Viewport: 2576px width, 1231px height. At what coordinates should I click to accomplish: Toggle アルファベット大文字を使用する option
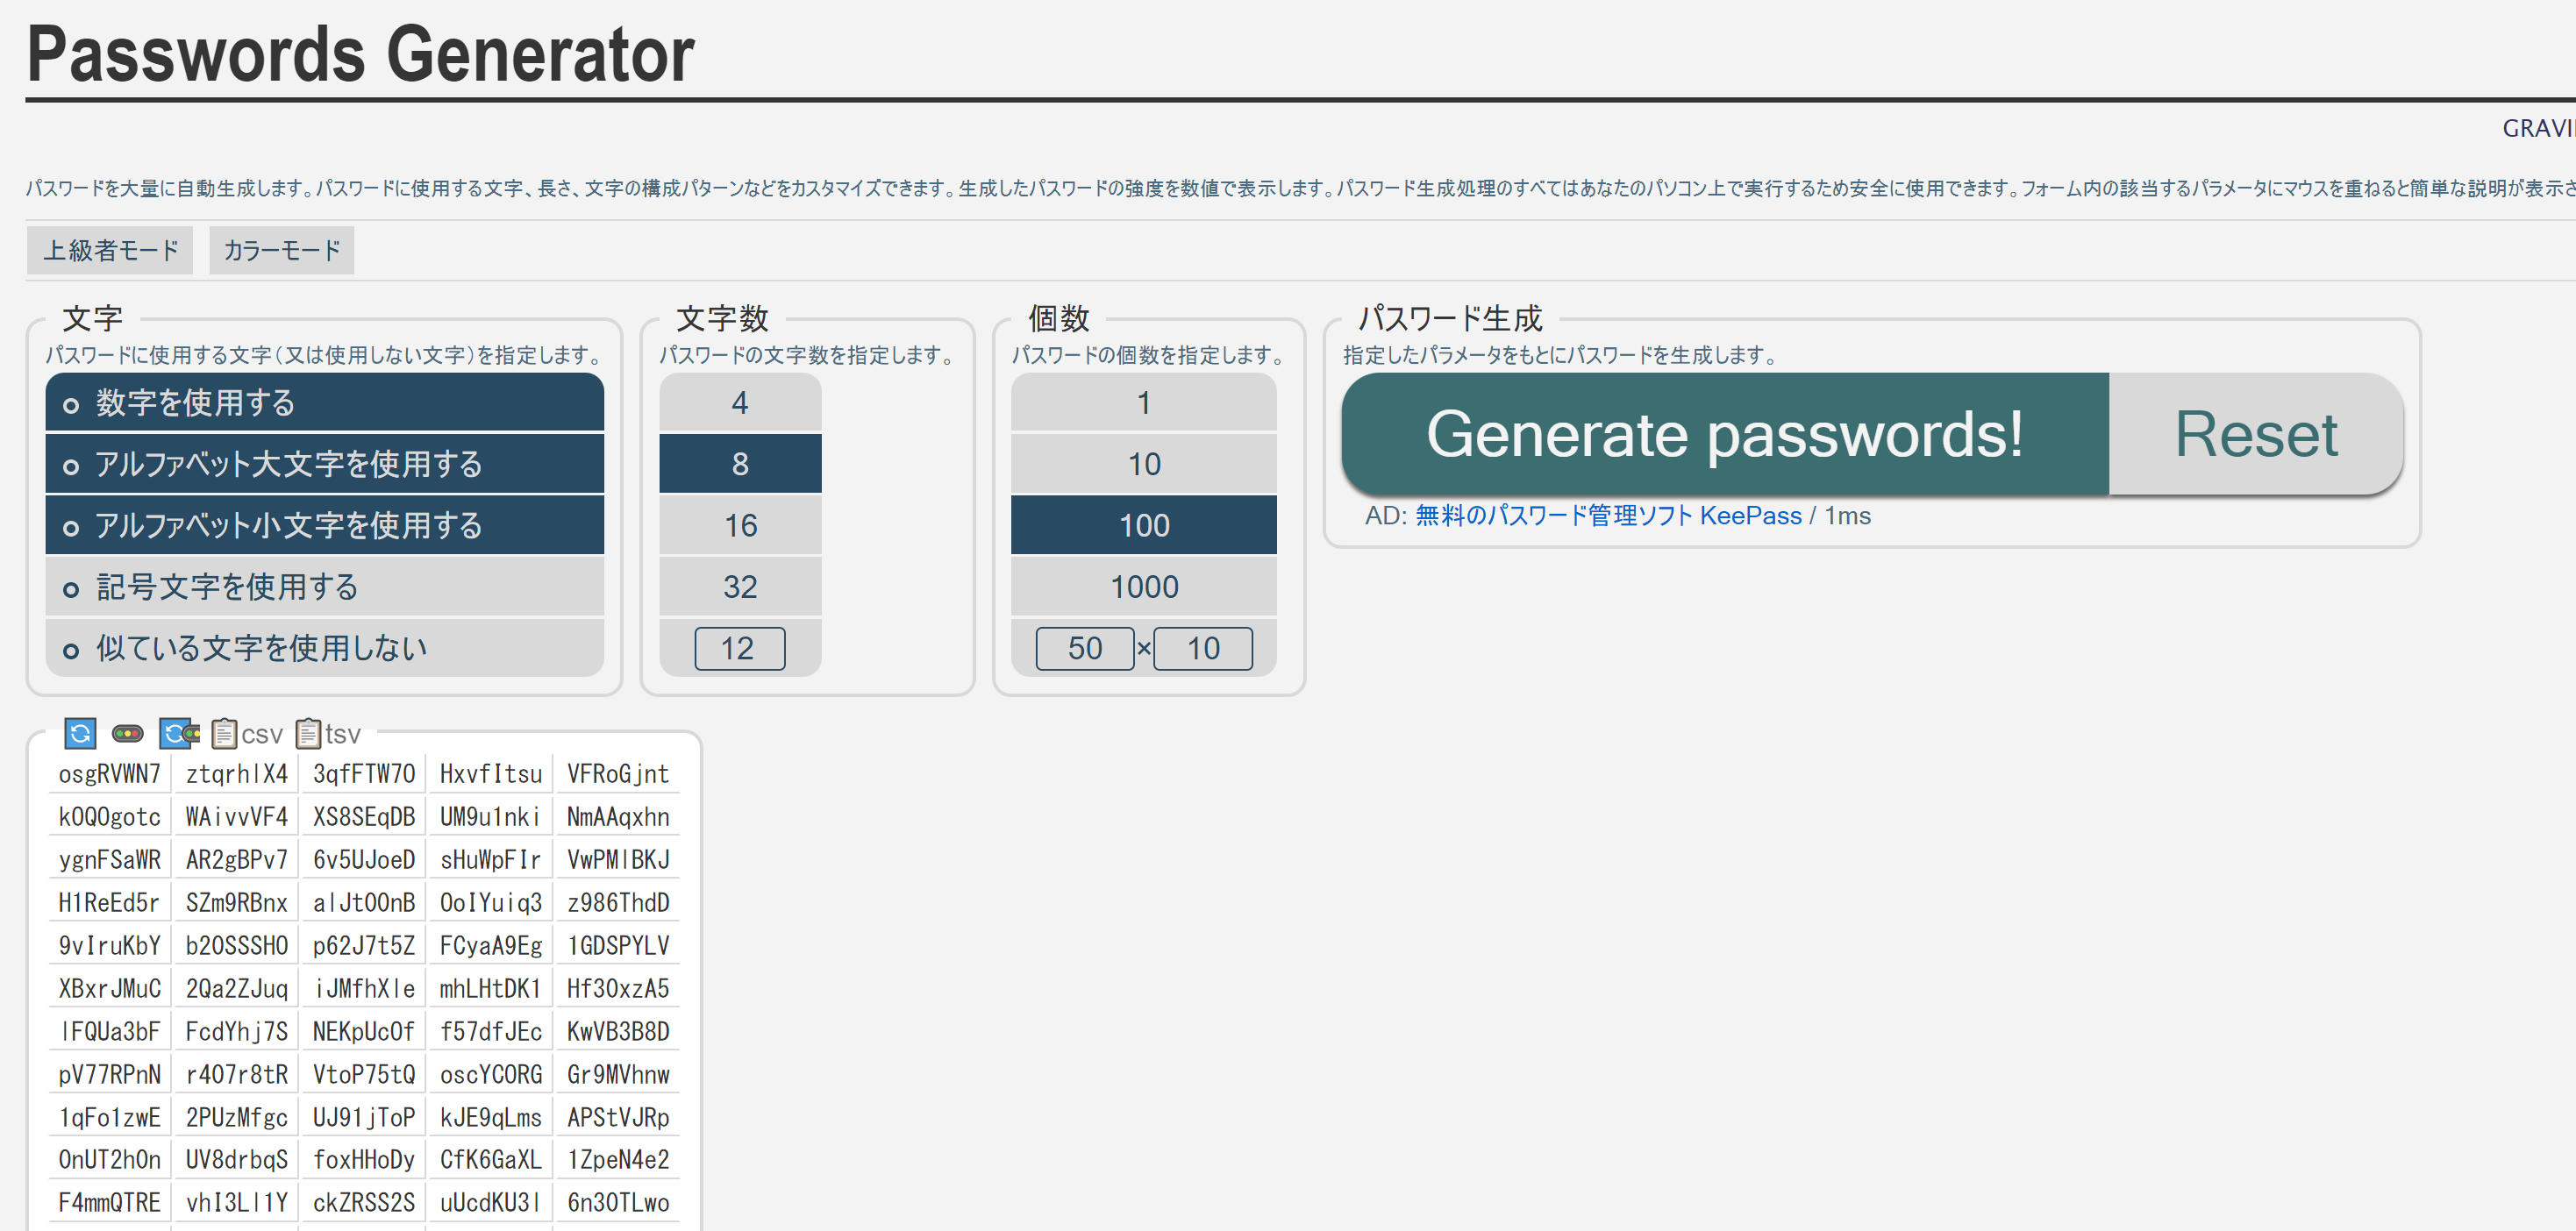click(324, 464)
